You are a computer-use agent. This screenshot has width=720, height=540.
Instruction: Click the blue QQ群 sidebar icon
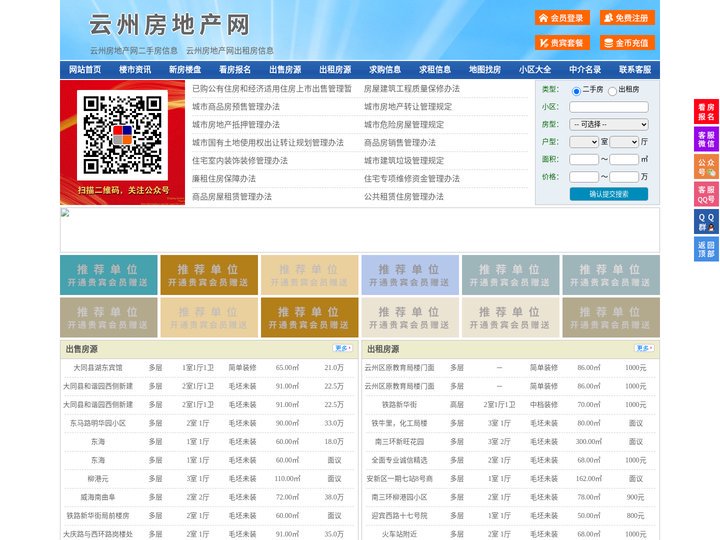[x=706, y=222]
